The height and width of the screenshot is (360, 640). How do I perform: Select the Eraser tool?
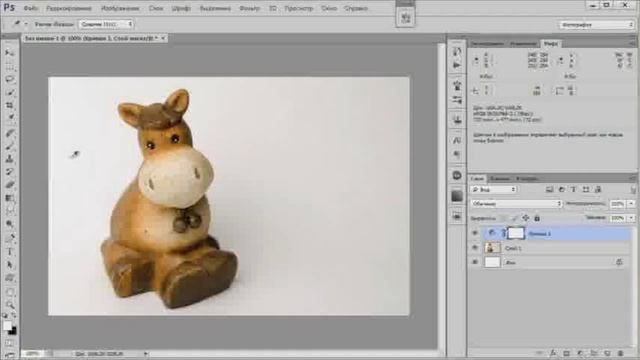(10, 185)
